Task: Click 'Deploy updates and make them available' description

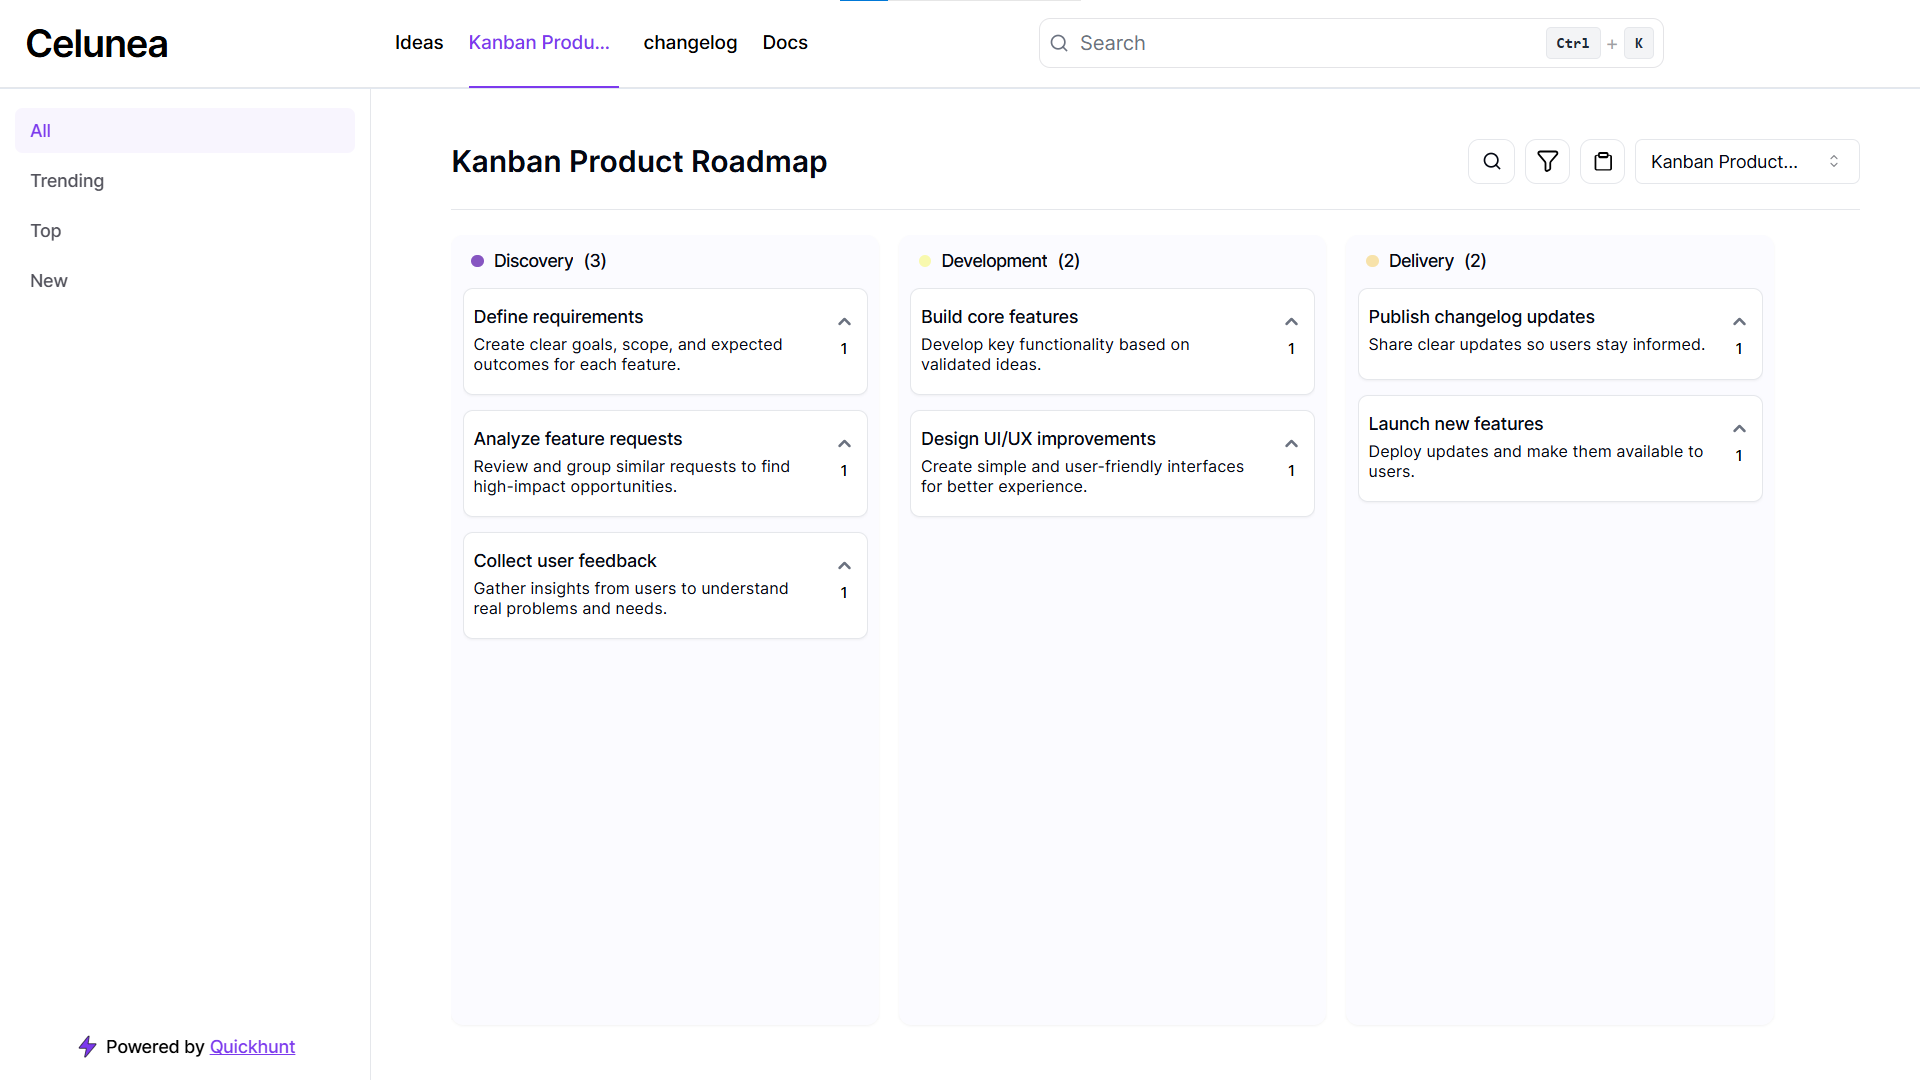Action: (1536, 462)
